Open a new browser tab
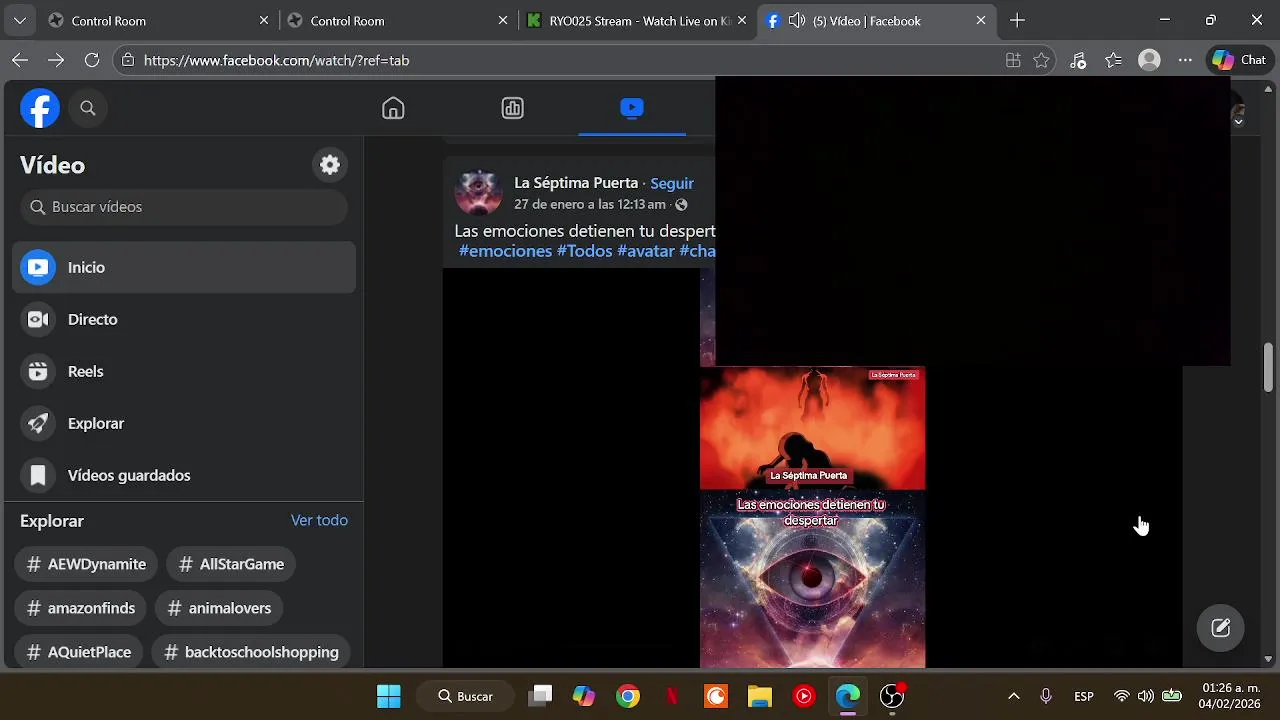The height and width of the screenshot is (720, 1280). tap(1017, 20)
